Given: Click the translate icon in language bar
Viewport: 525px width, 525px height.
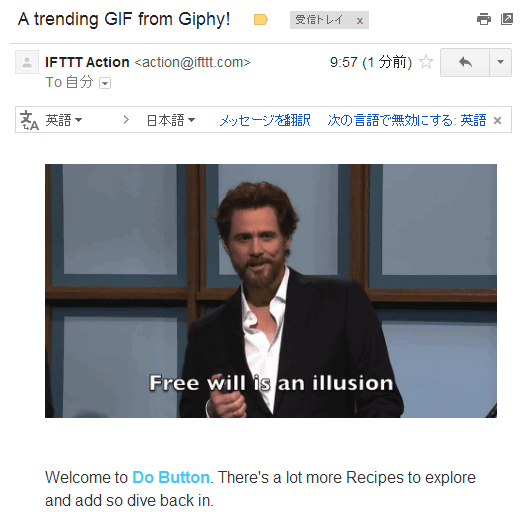Looking at the screenshot, I should (29, 120).
